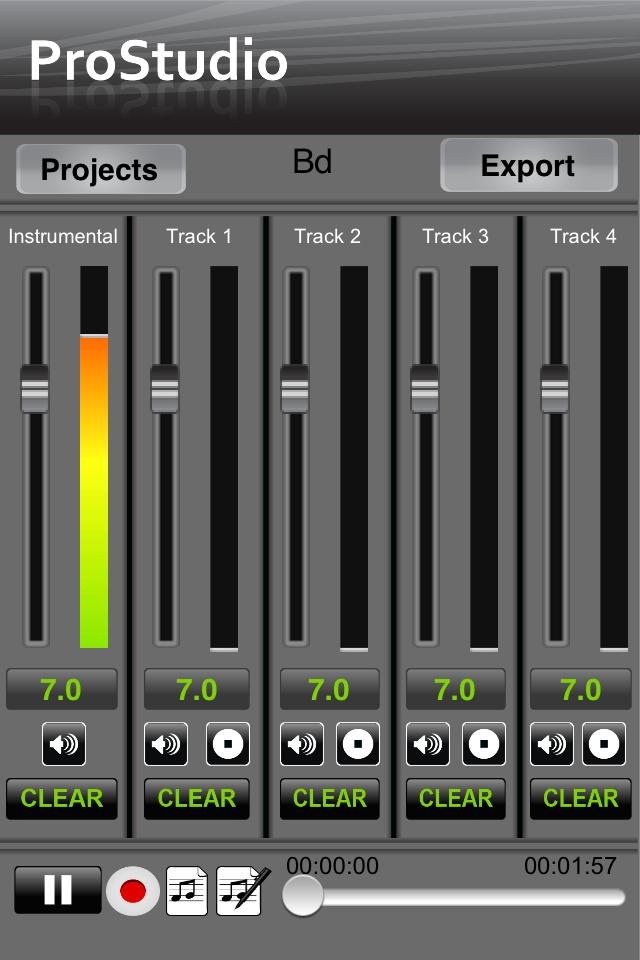This screenshot has height=960, width=640.
Task: Click the Track 1 label
Action: pos(199,236)
